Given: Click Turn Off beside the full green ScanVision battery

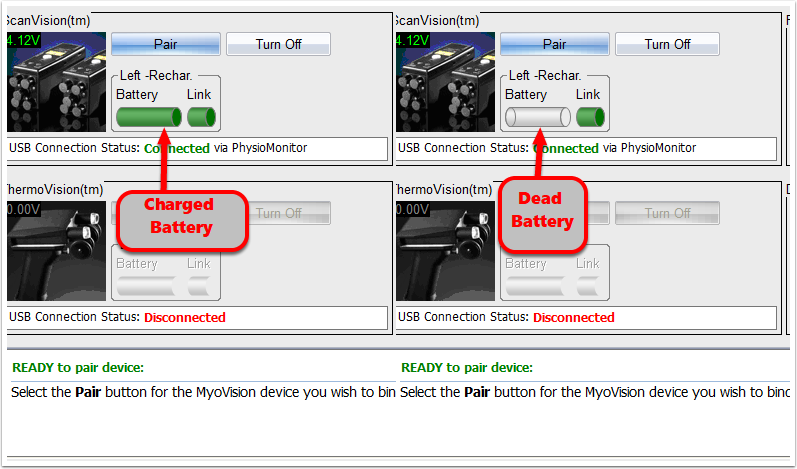Looking at the screenshot, I should click(279, 44).
